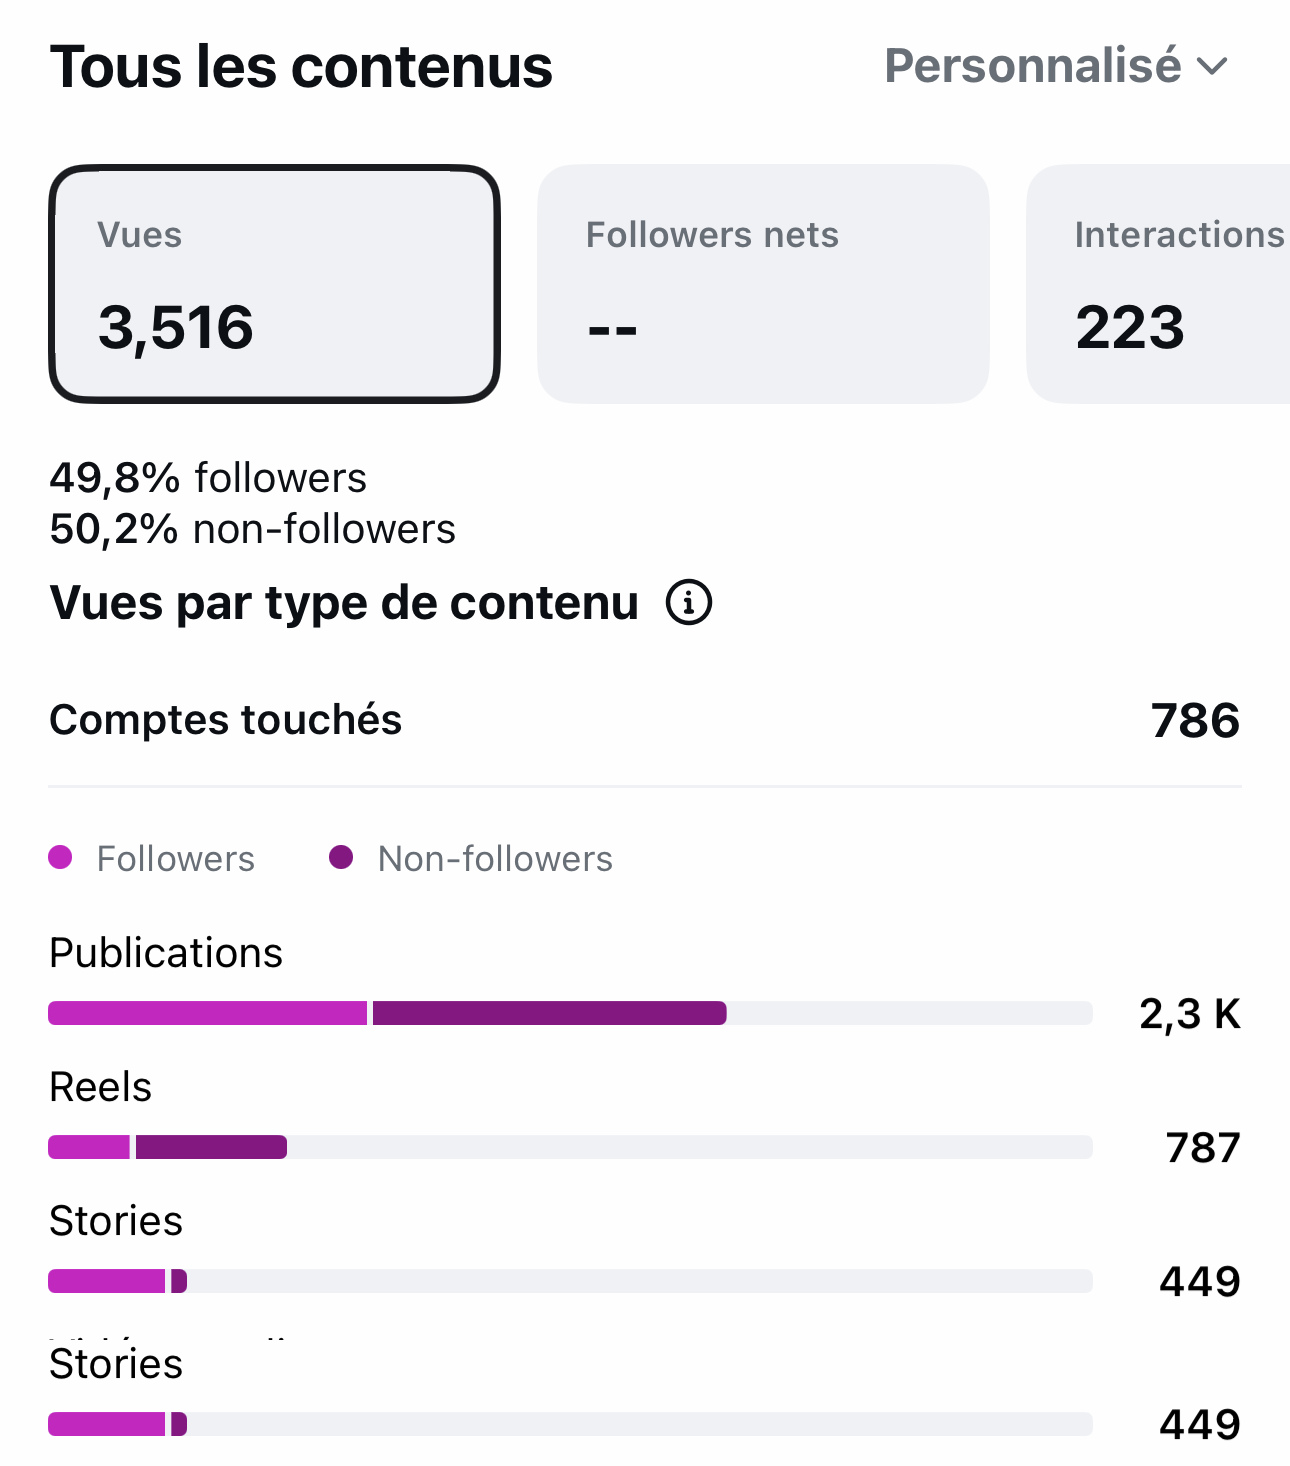The height and width of the screenshot is (1466, 1290).
Task: Tap the chevron next to Personnalisé
Action: 1212,67
